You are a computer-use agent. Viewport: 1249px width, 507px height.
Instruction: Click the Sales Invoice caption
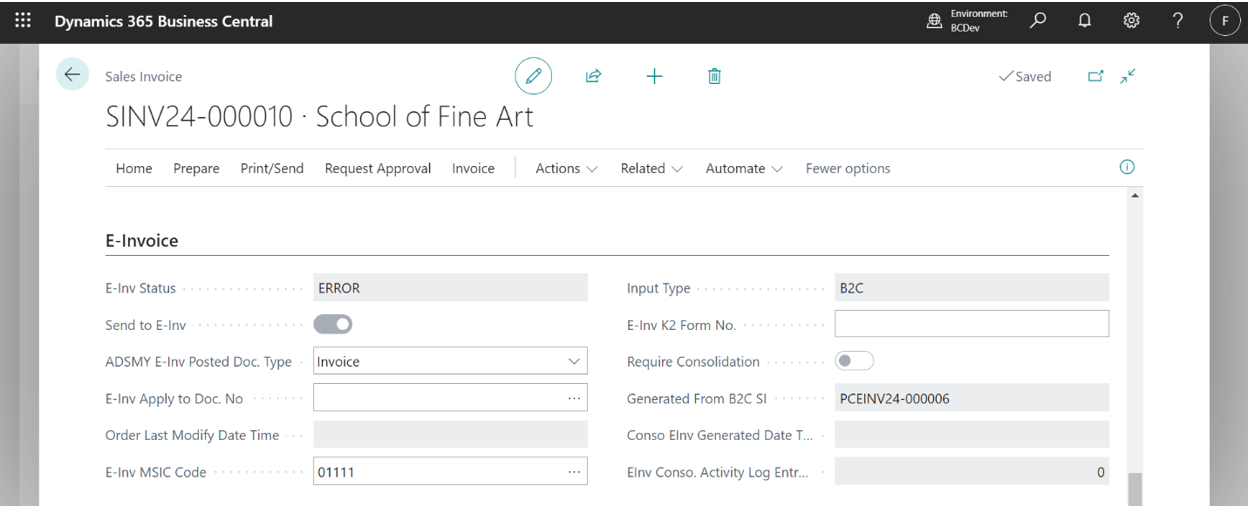click(144, 76)
